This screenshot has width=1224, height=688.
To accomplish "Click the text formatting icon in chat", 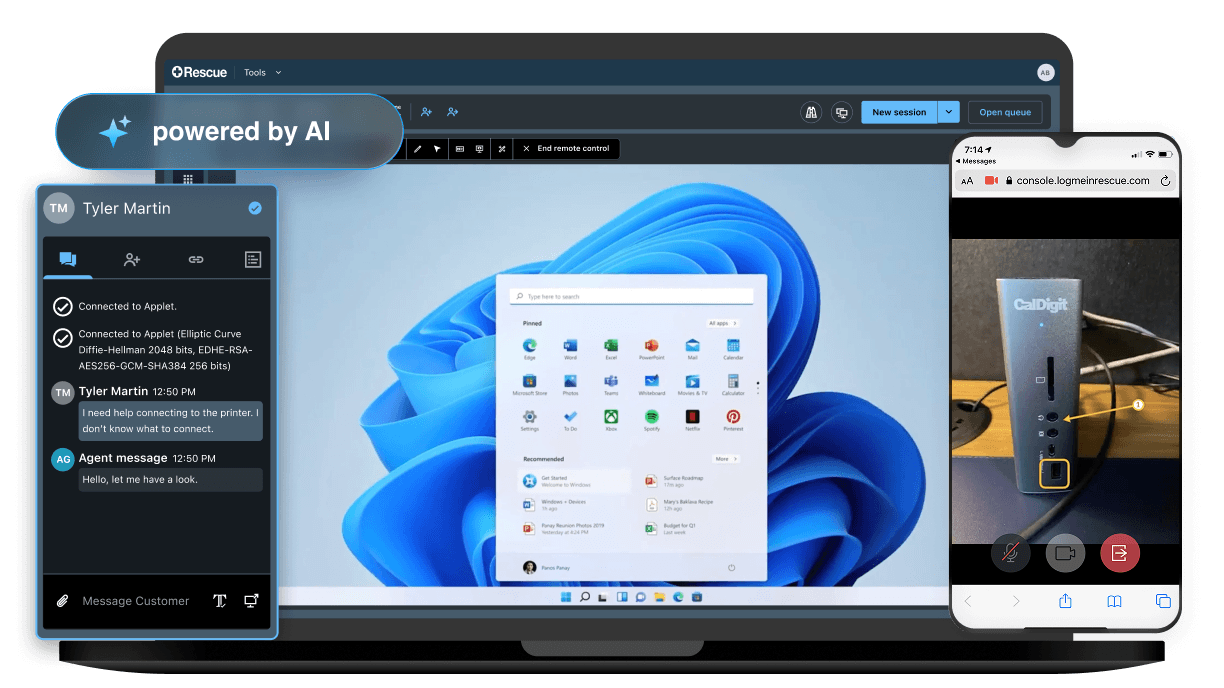I will coord(220,601).
